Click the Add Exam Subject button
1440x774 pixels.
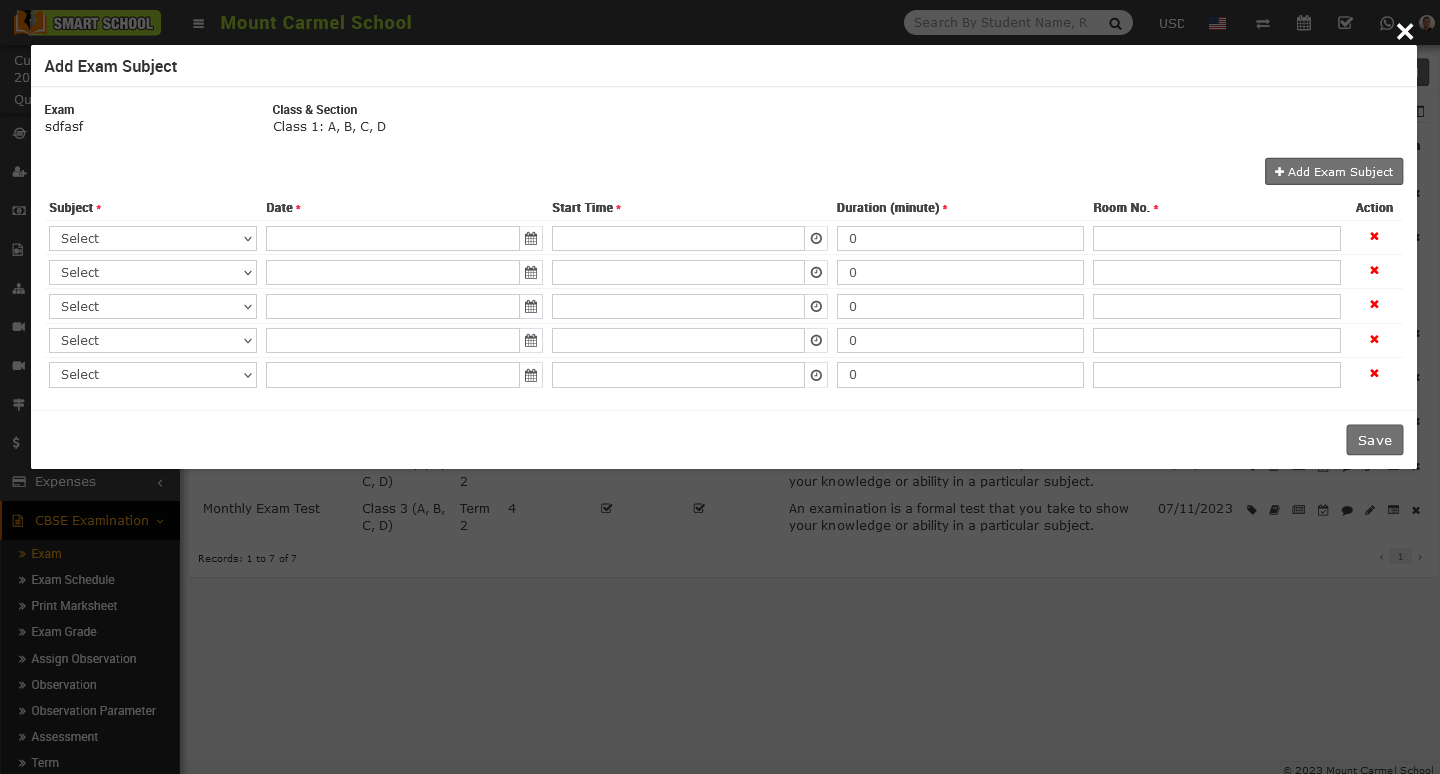(1333, 172)
